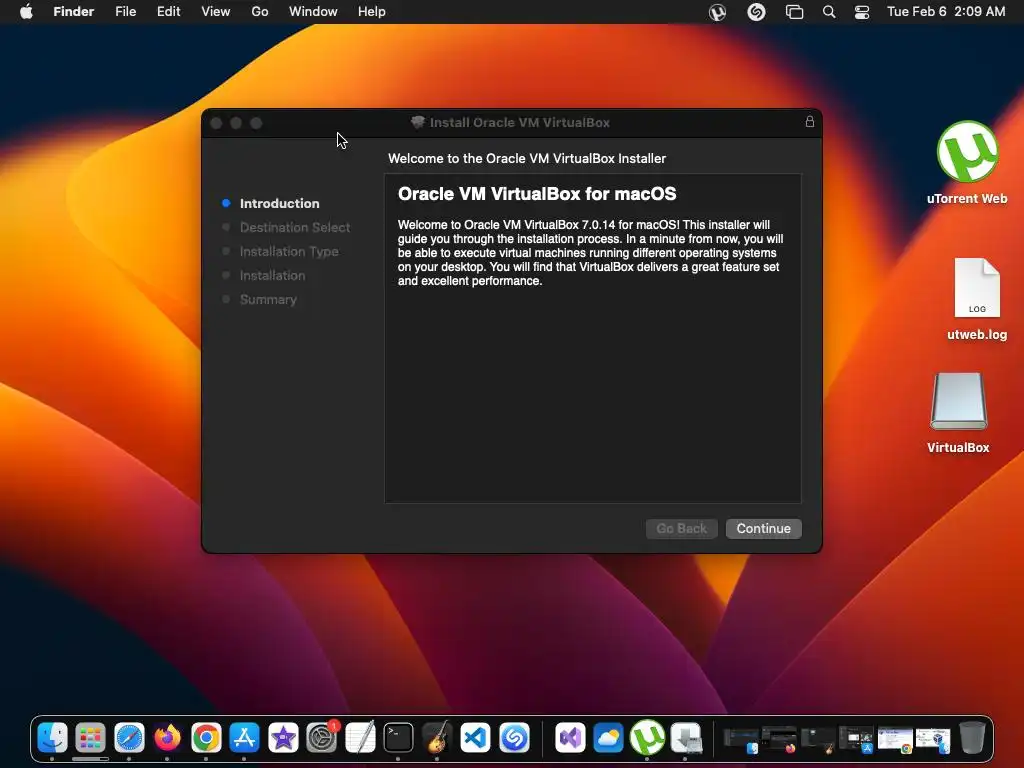Open Google Chrome from the Dock
1024x768 pixels.
pos(206,738)
